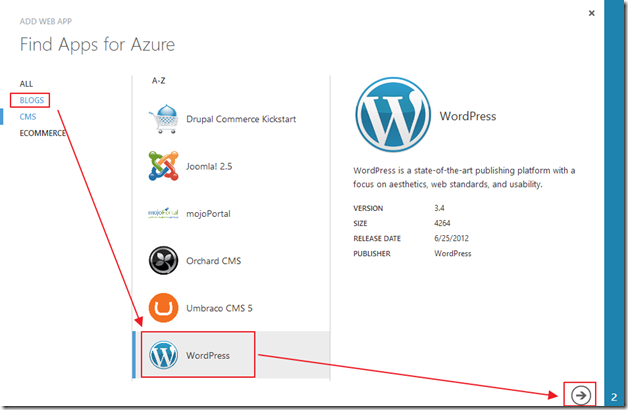This screenshot has height=410, width=628.
Task: Select the WordPress list entry label
Action: coord(207,356)
